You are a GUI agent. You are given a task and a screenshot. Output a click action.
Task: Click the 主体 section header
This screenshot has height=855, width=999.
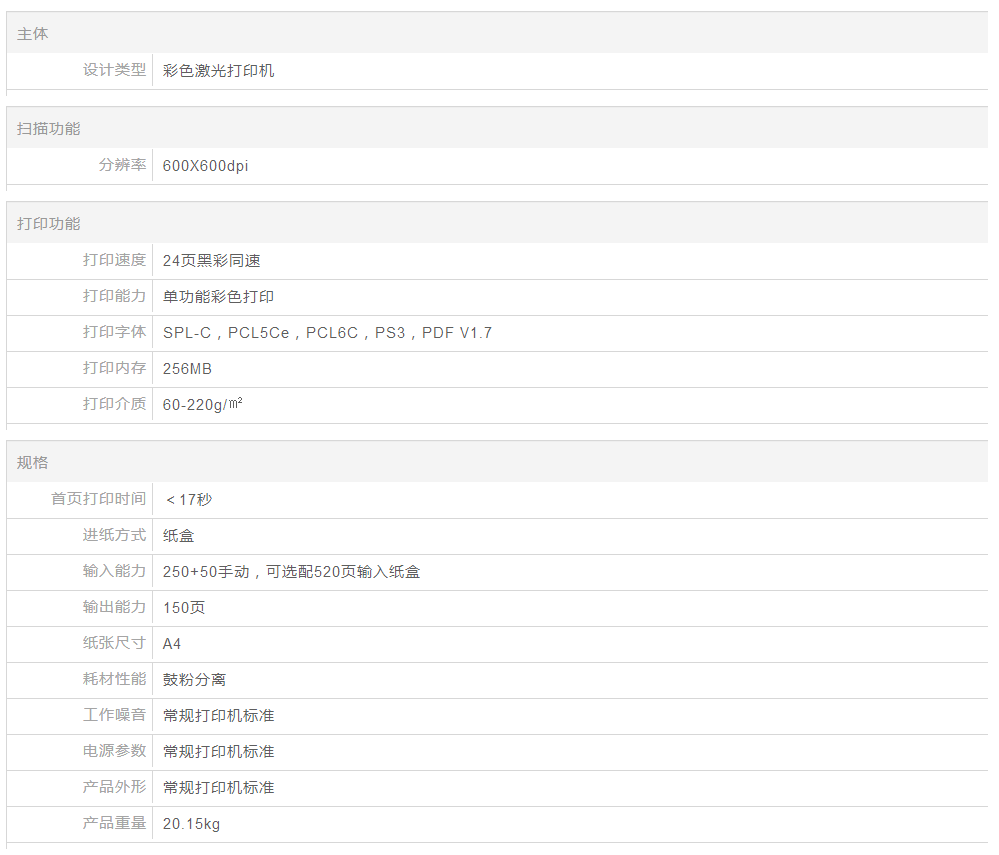click(x=33, y=34)
